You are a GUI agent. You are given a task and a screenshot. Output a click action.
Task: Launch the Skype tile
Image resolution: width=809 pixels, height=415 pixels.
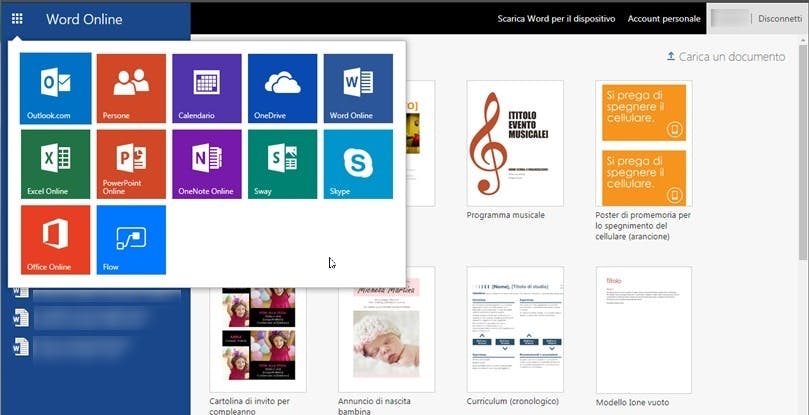coord(358,164)
